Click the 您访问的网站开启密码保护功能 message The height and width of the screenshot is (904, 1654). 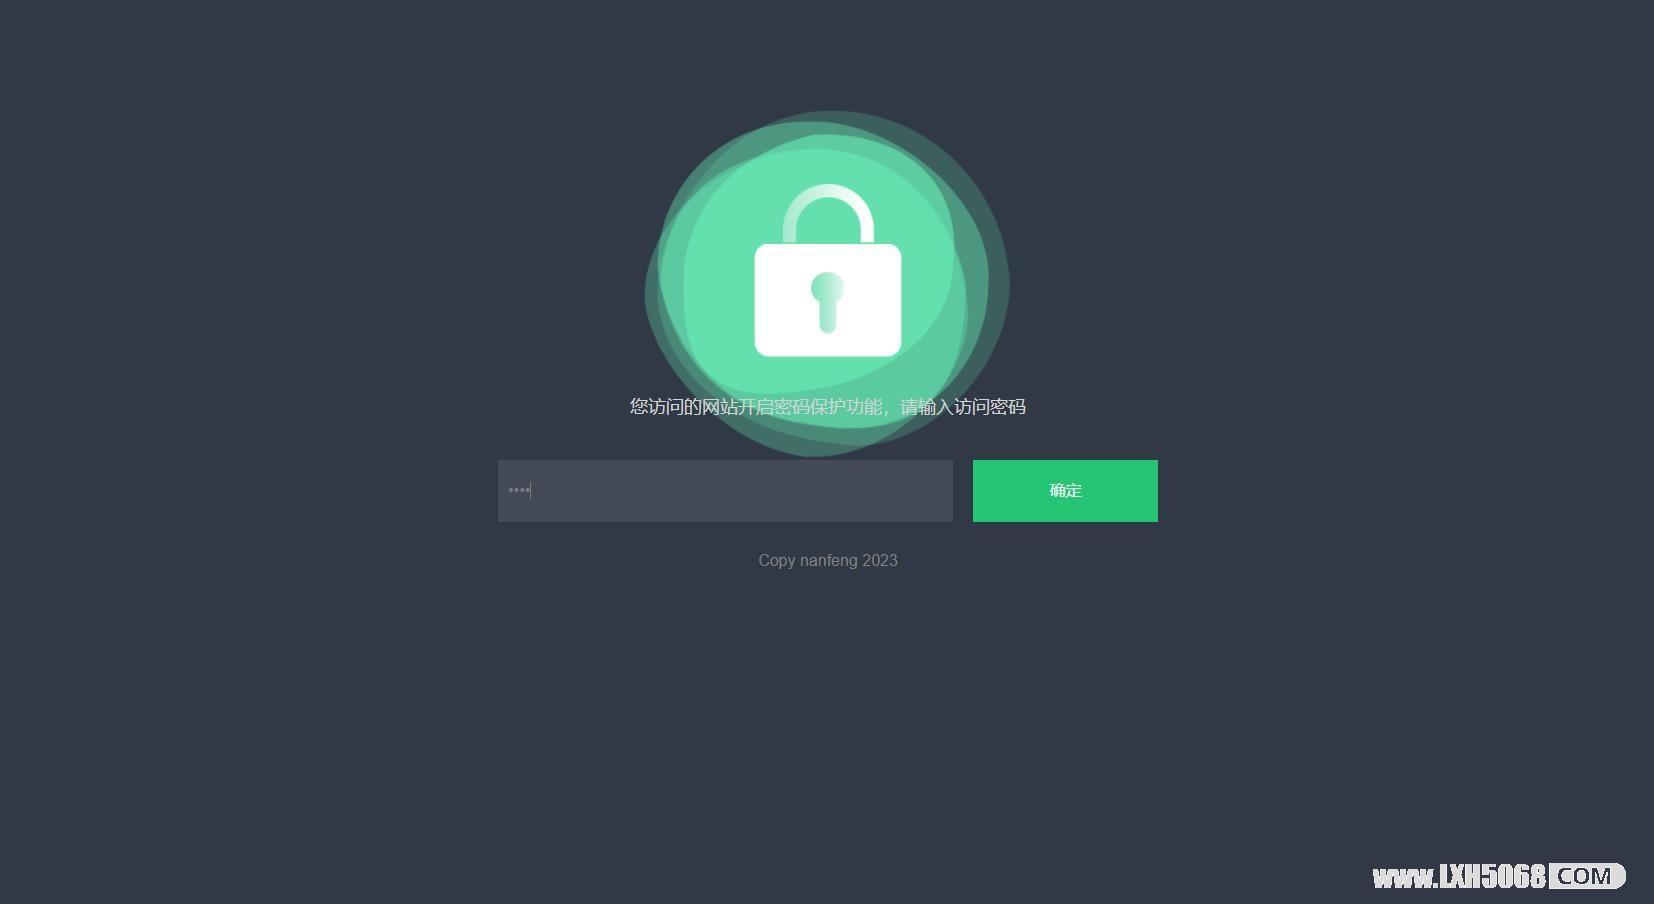[x=756, y=407]
